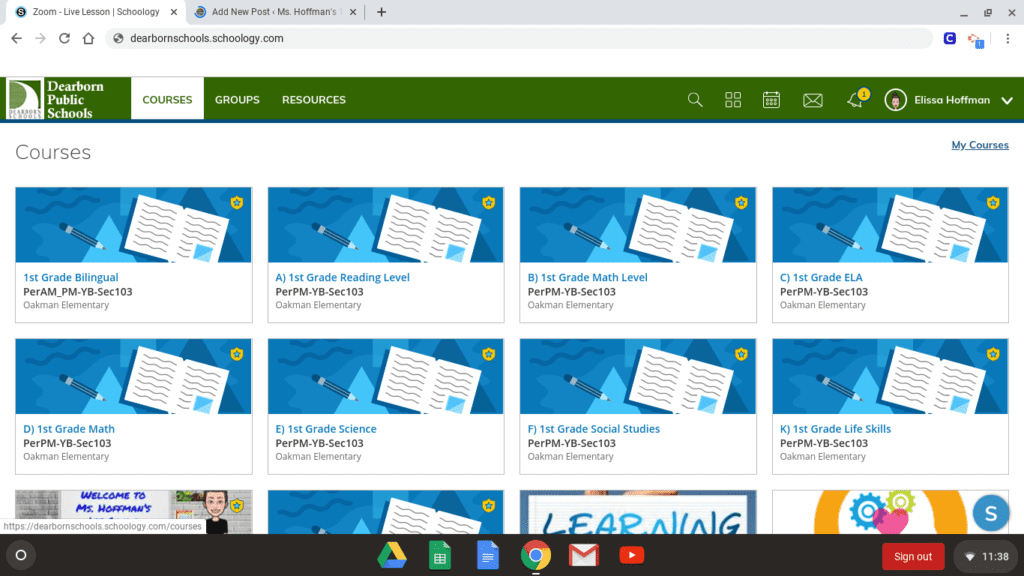
Task: Open A) 1st Grade Reading Level course
Action: pyautogui.click(x=342, y=278)
